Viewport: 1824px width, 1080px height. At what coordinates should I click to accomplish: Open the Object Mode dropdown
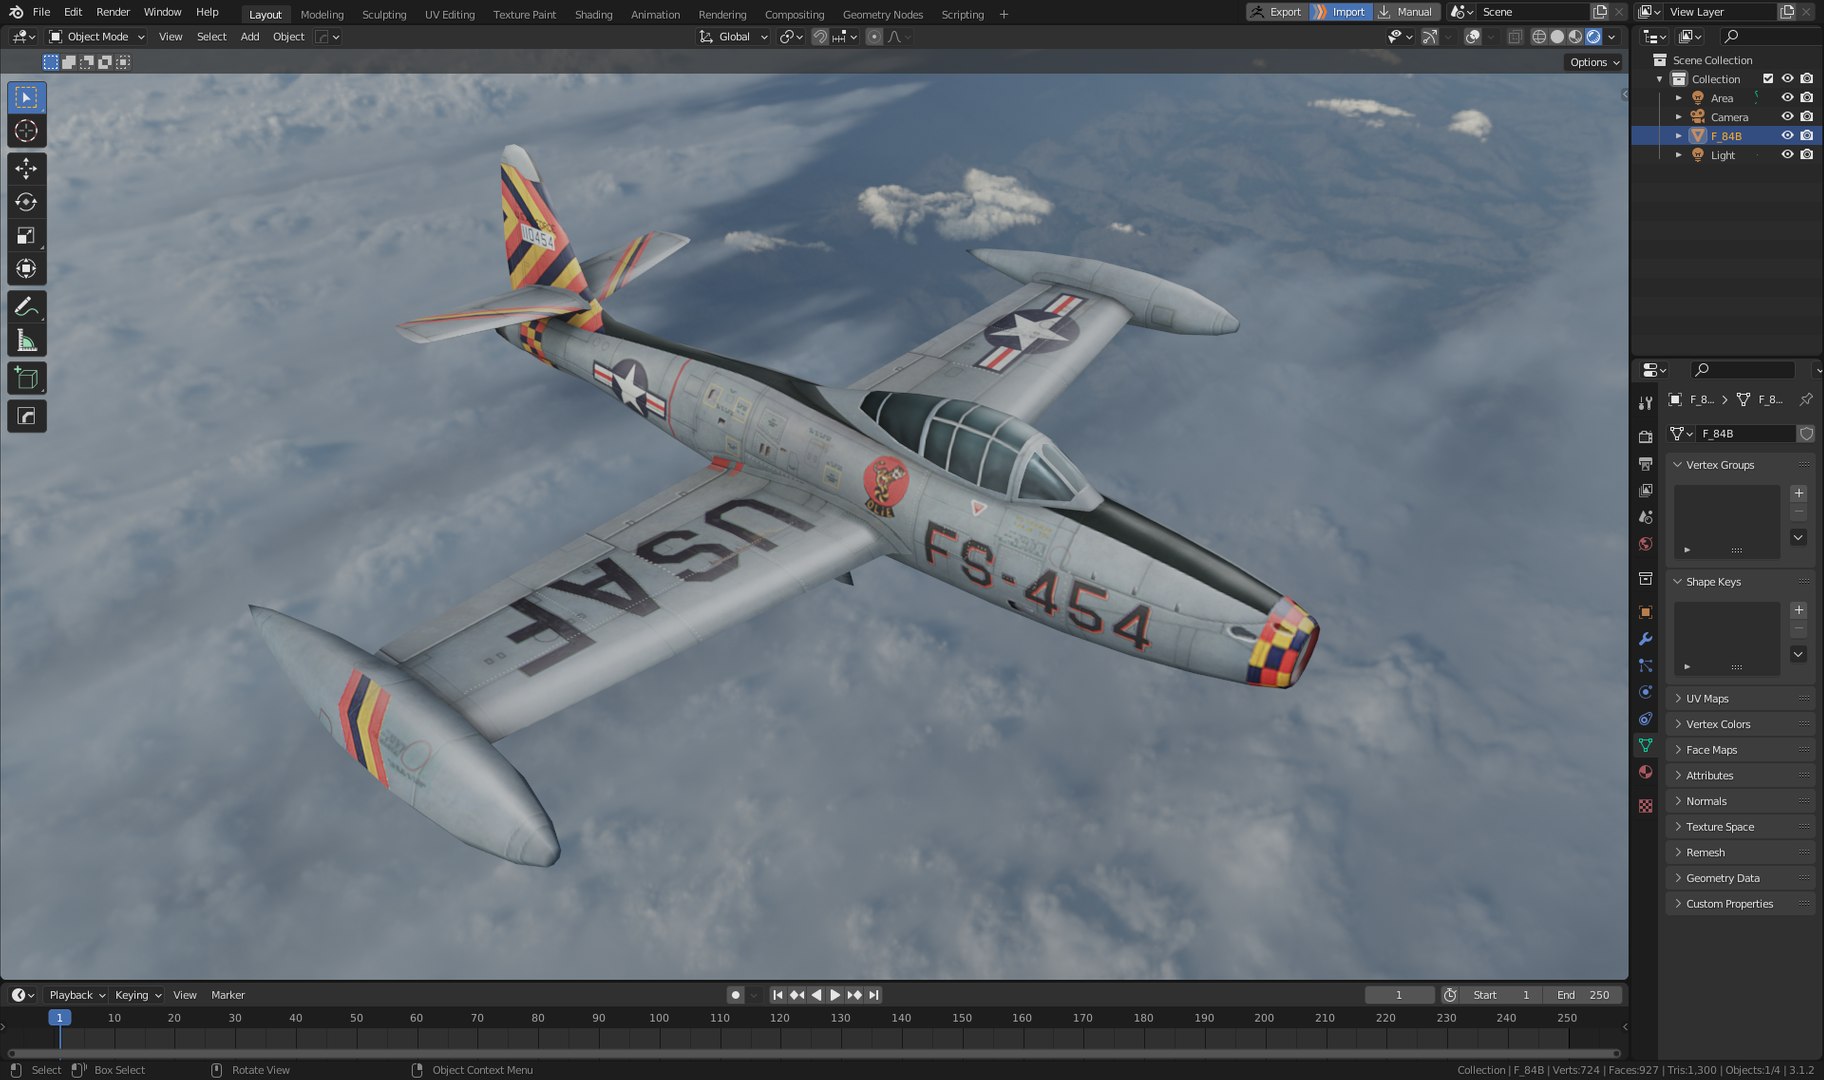click(x=97, y=37)
